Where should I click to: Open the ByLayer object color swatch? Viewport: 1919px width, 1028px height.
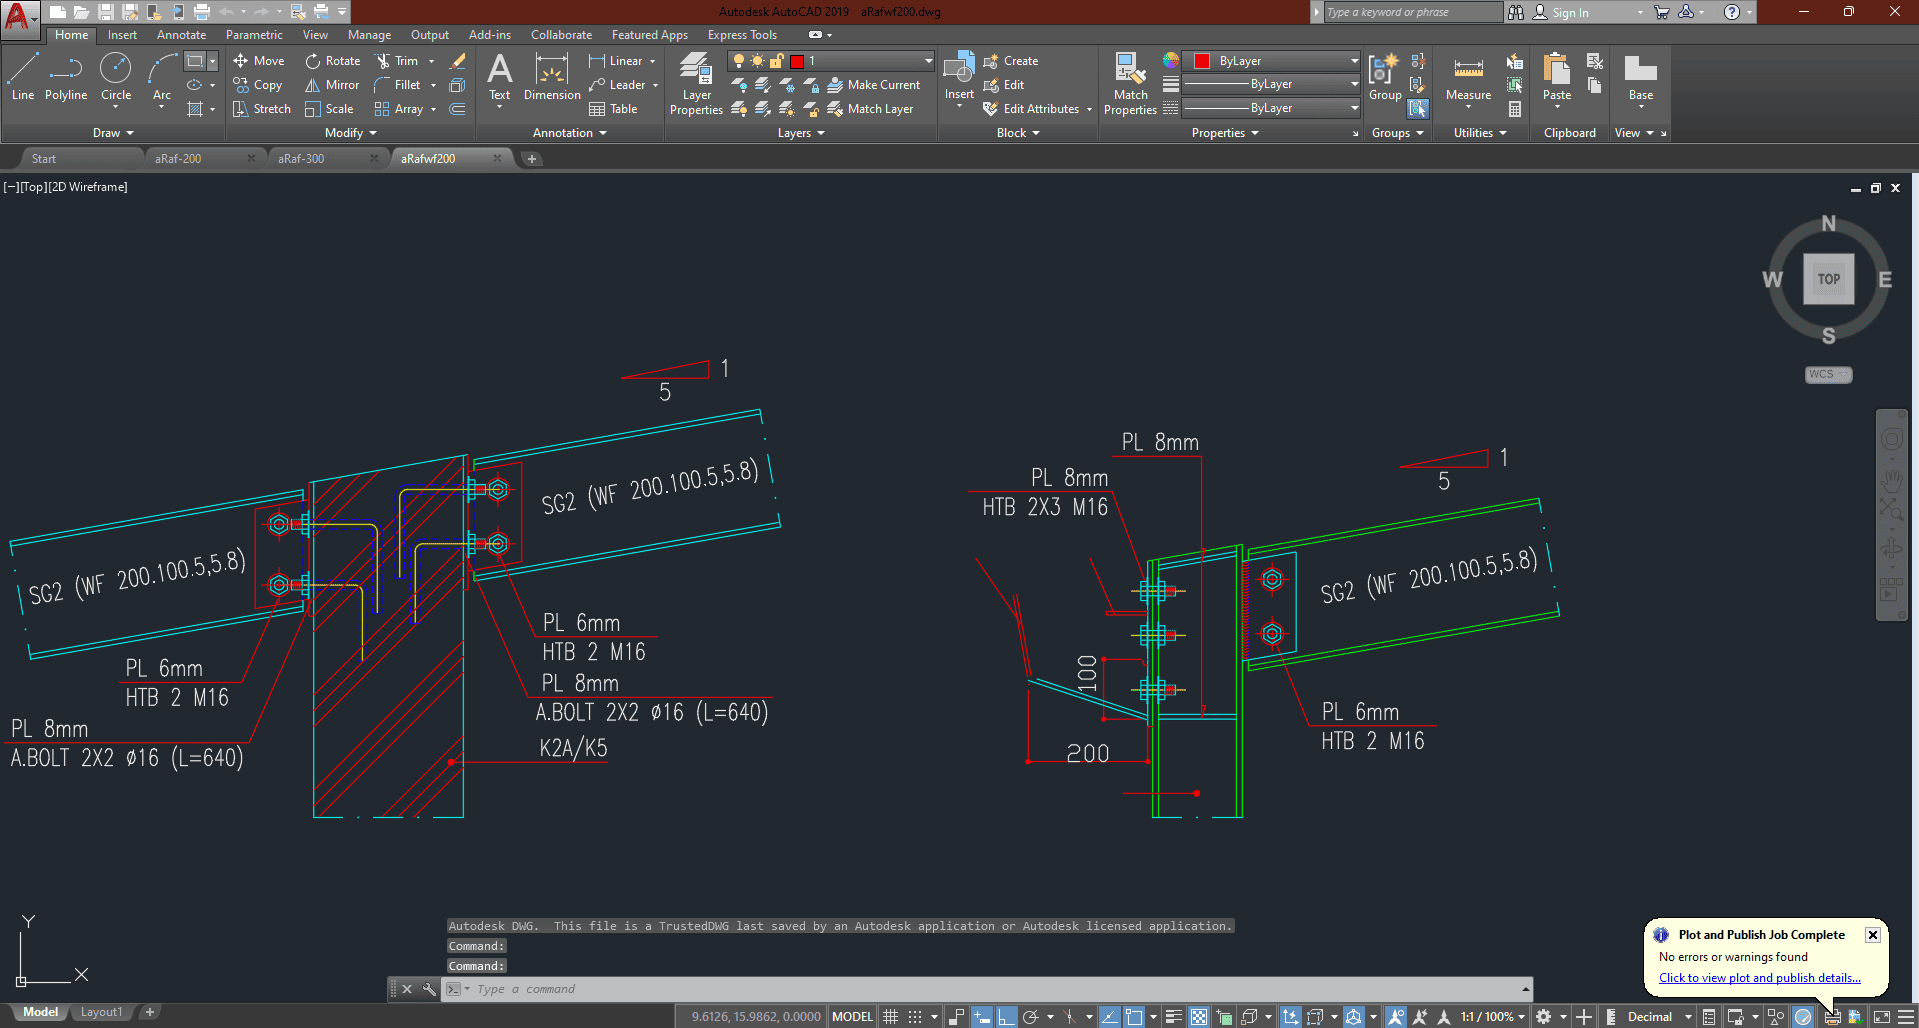1202,61
